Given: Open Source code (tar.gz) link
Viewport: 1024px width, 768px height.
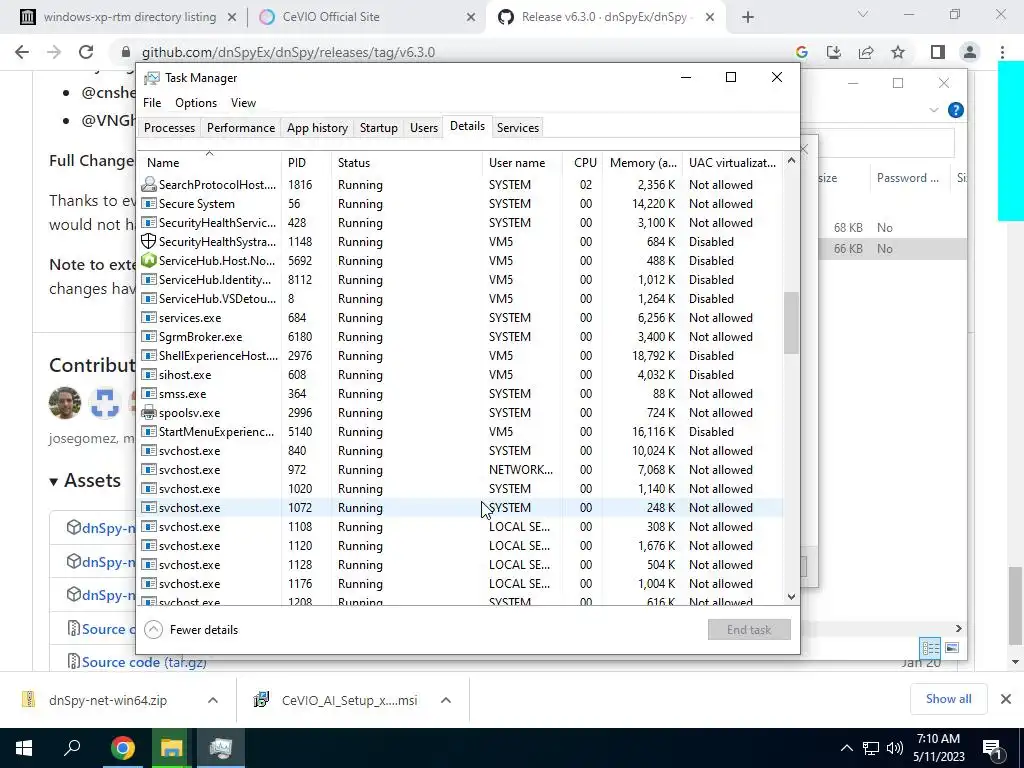Looking at the screenshot, I should pos(144,662).
